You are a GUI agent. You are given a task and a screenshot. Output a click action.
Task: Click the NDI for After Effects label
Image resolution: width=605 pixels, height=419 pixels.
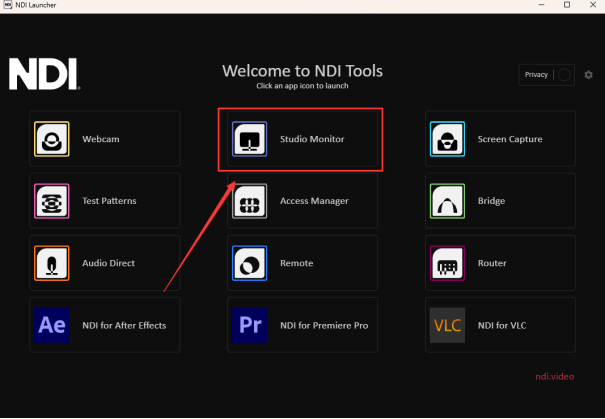[x=124, y=325]
